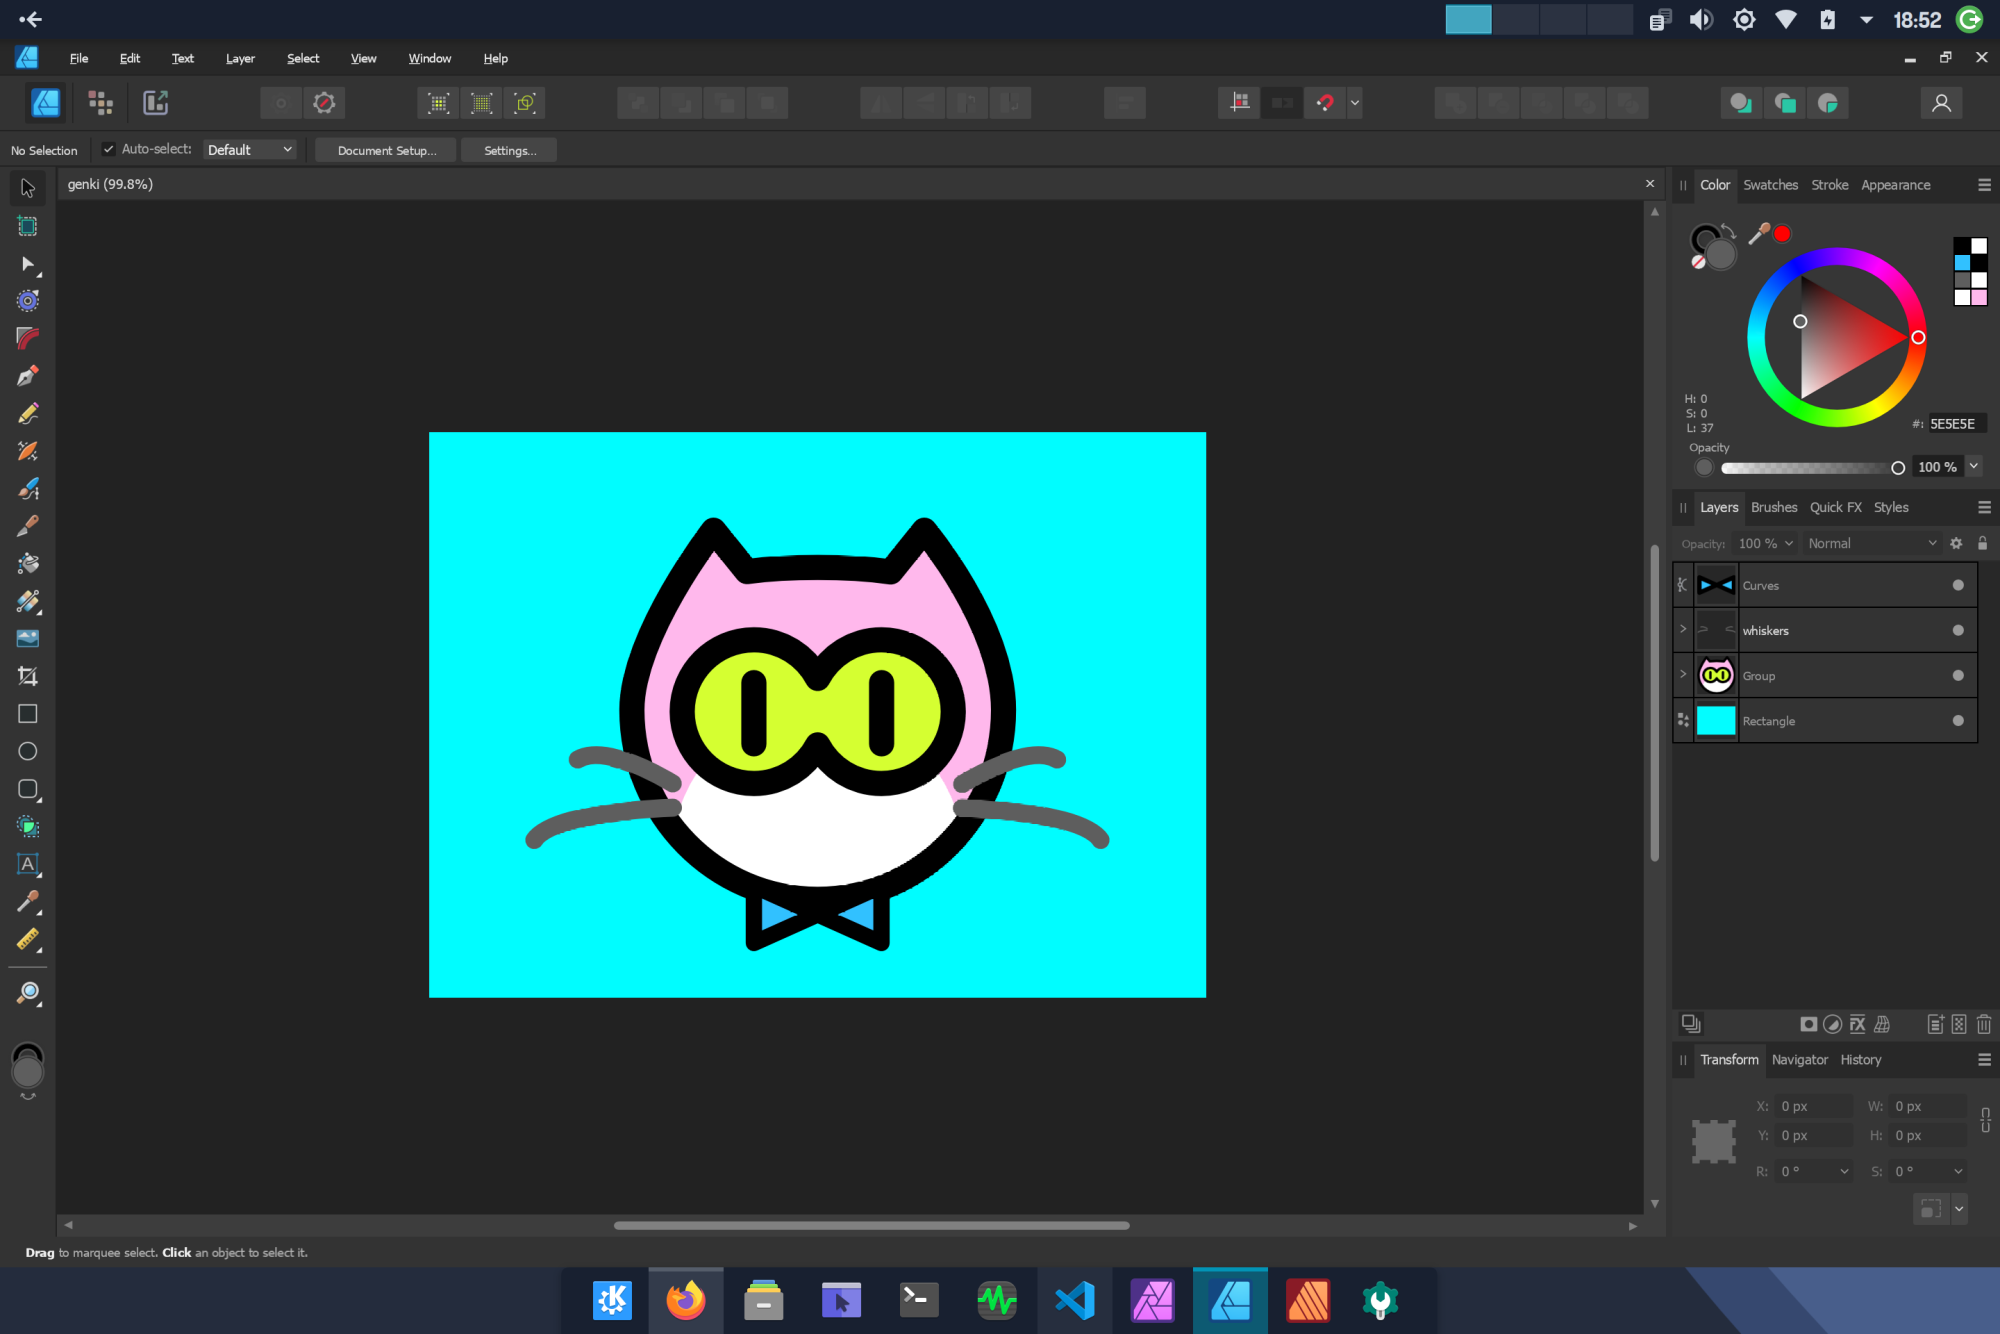Hide the whiskers layer

point(1958,630)
